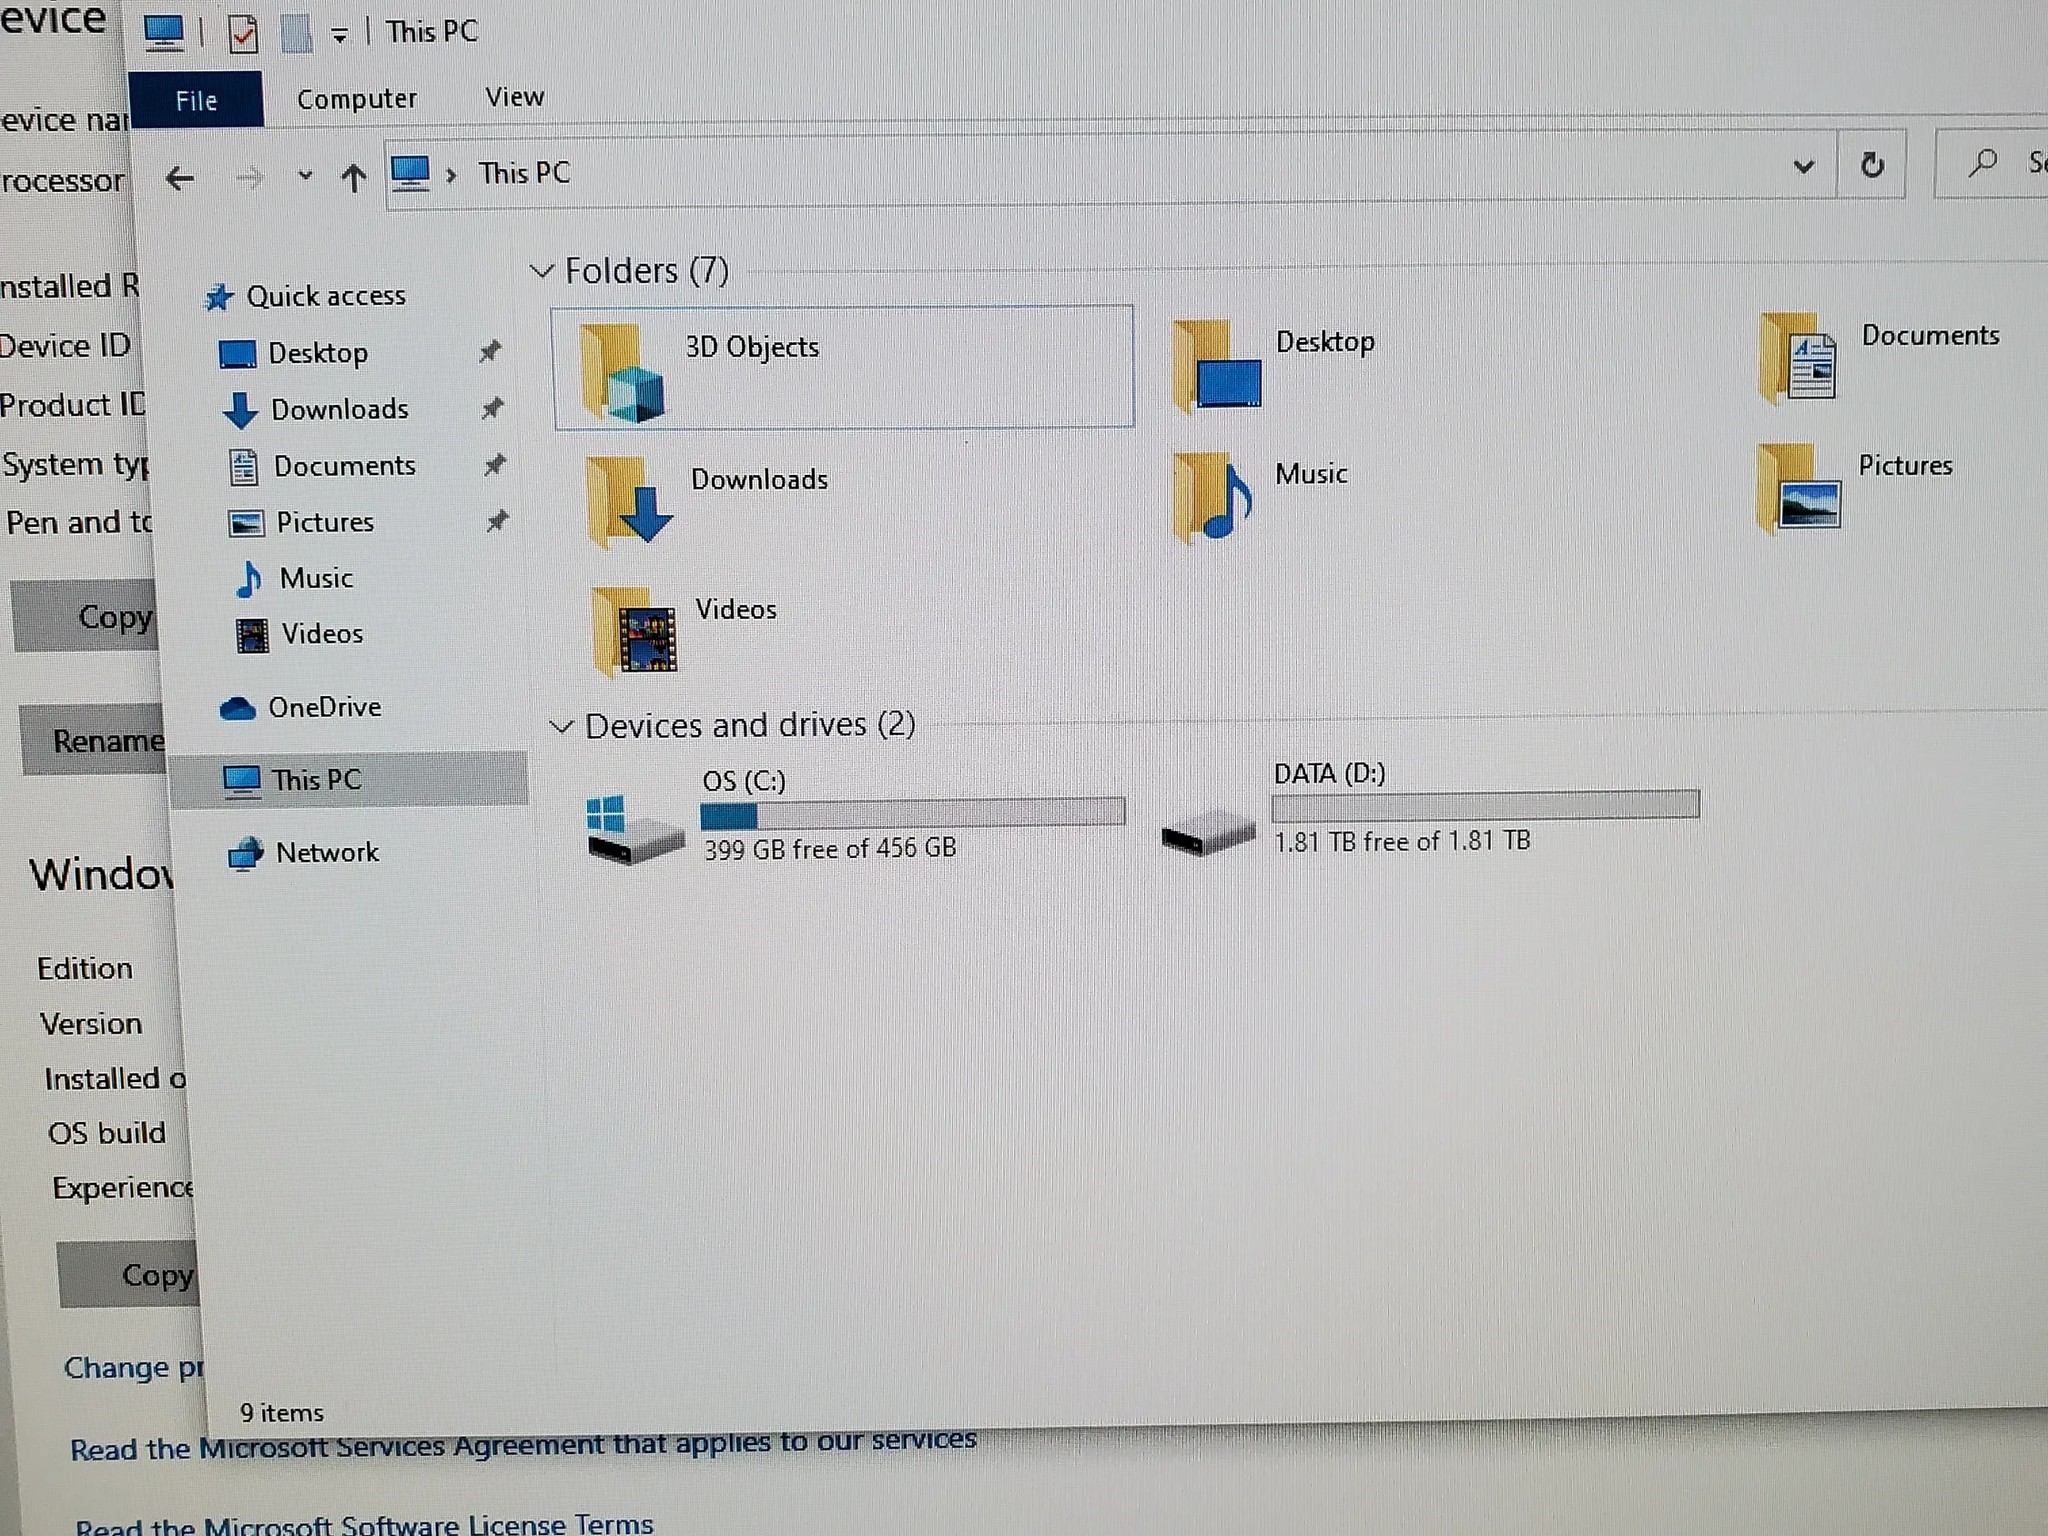Click '399 GB free of 456 GB' text

(x=830, y=849)
